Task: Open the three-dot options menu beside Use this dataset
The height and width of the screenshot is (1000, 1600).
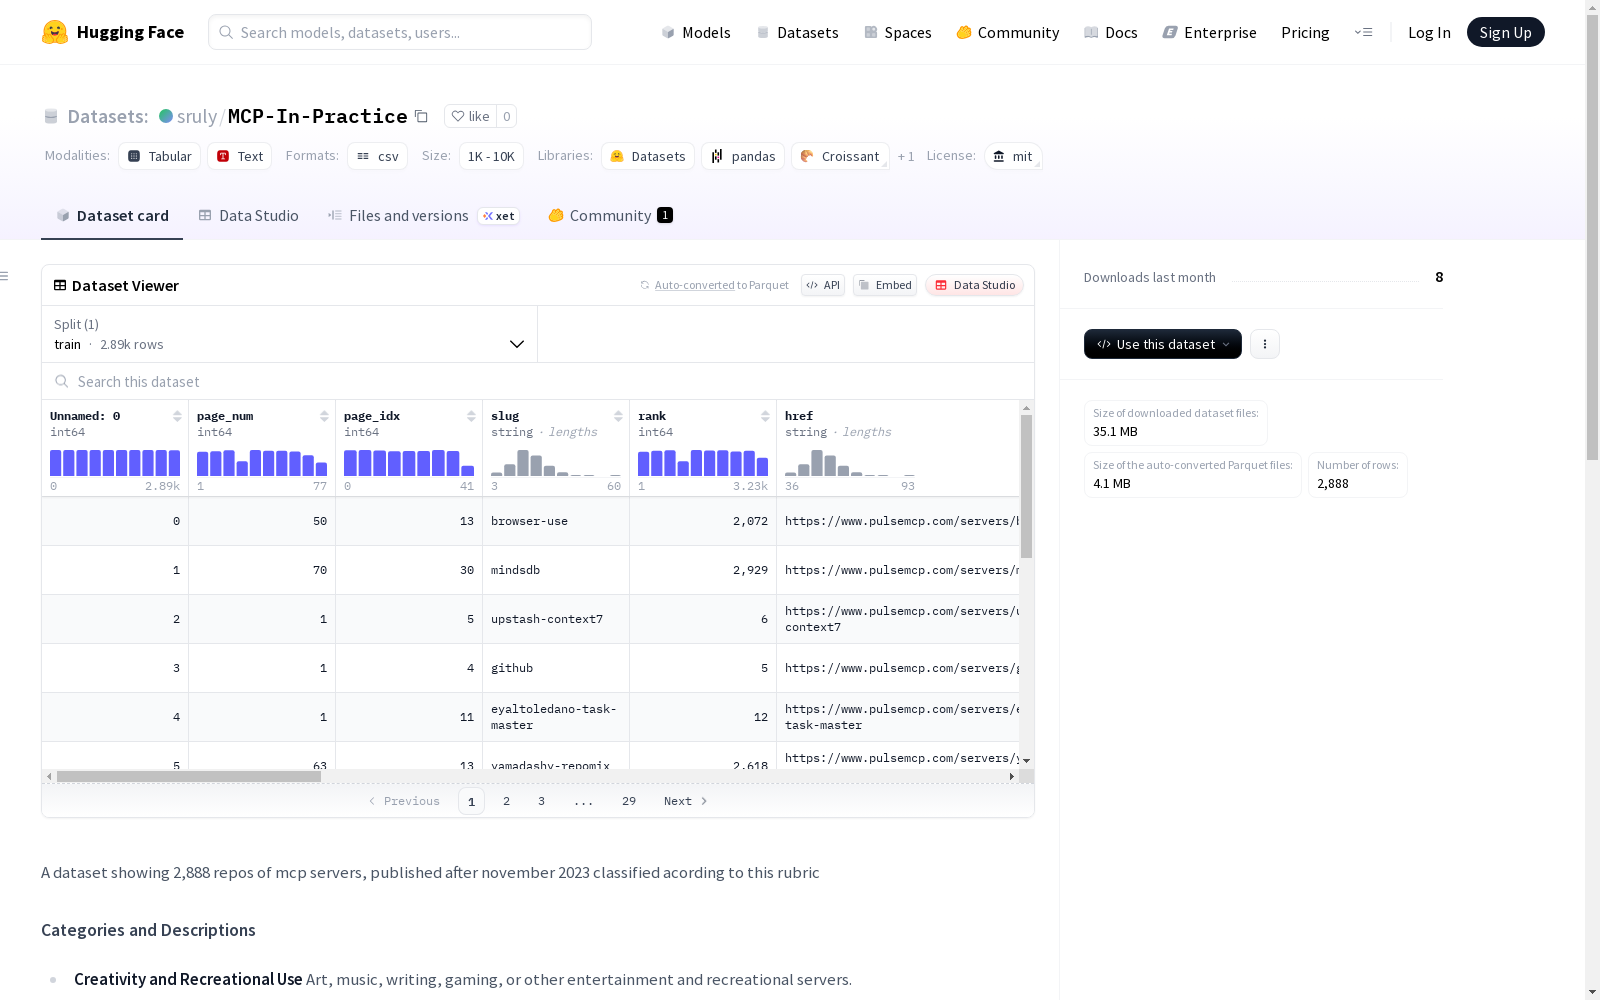Action: coord(1265,344)
